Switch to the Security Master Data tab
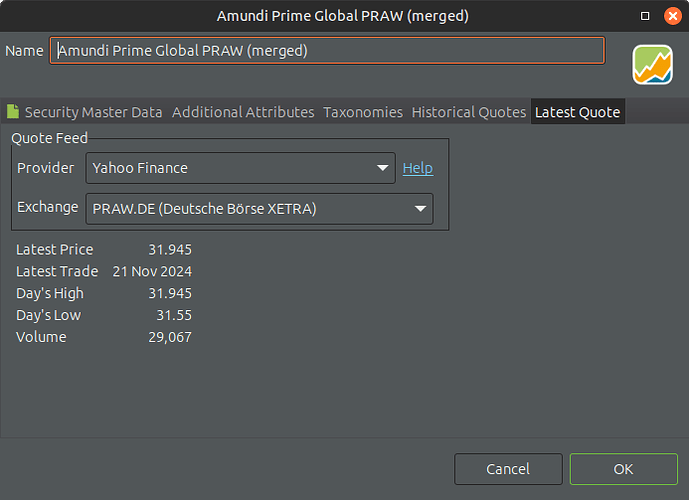This screenshot has height=500, width=689. [93, 112]
